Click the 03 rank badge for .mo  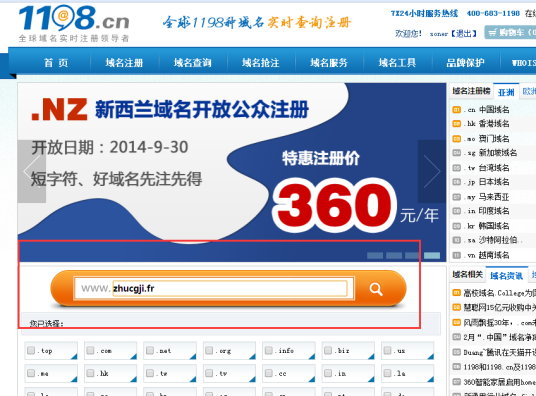pyautogui.click(x=456, y=138)
